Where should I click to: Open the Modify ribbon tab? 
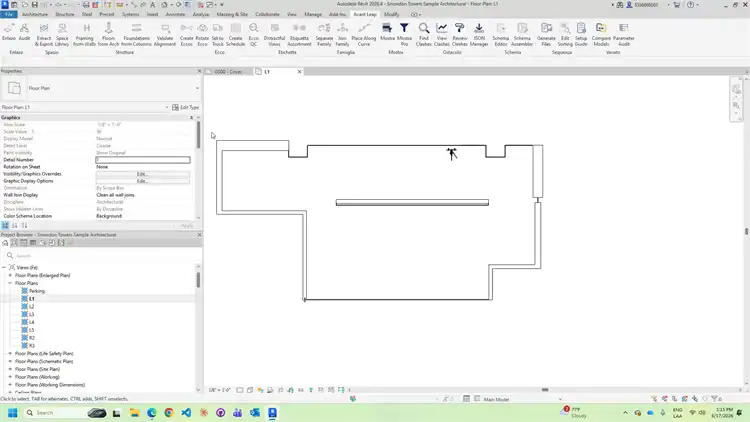coord(391,14)
